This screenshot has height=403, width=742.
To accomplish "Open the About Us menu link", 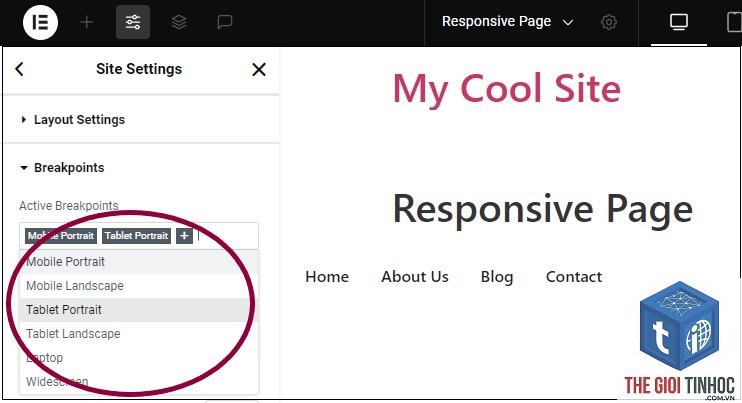I will tap(415, 277).
